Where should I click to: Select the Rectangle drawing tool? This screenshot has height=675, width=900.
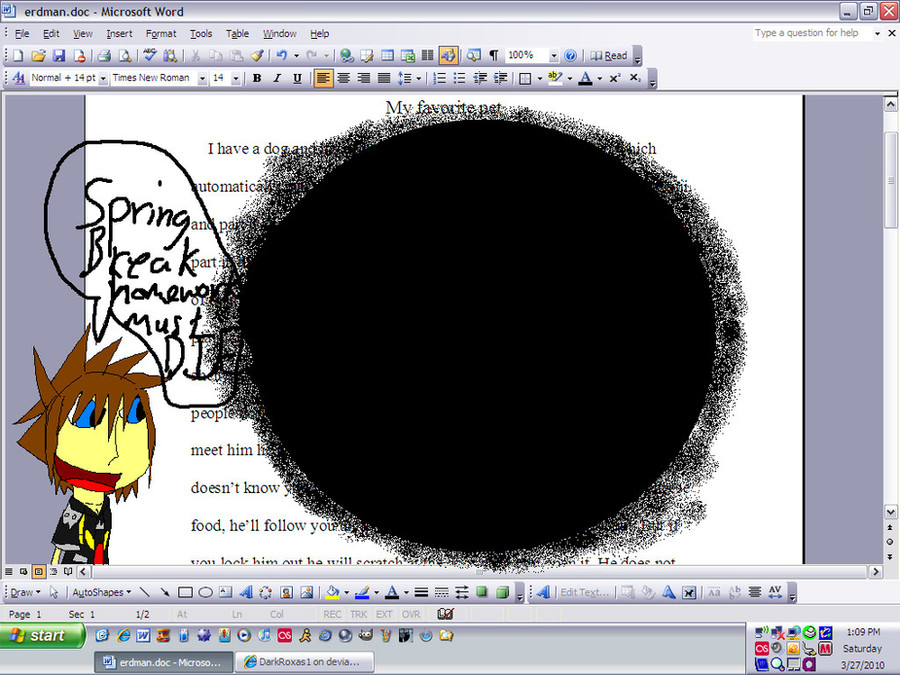185,592
